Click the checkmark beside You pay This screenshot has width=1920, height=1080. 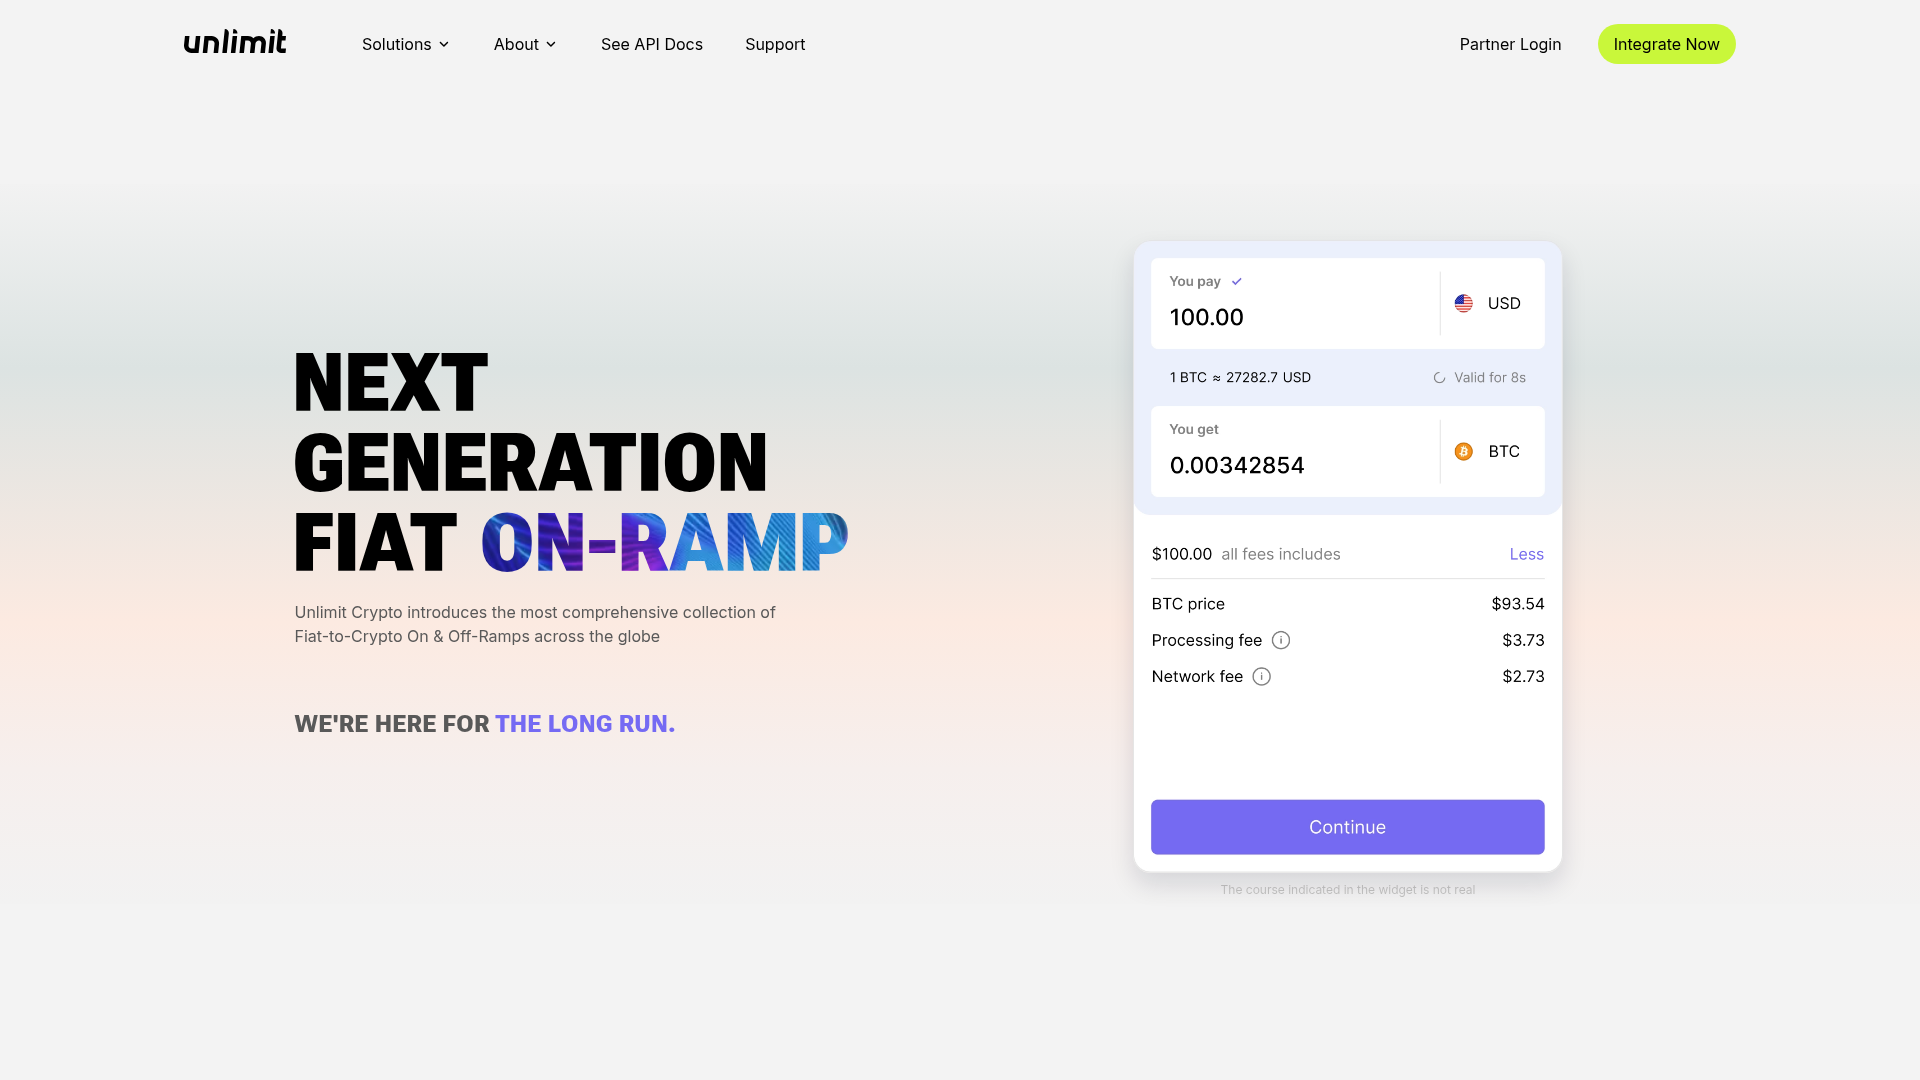[x=1236, y=281]
